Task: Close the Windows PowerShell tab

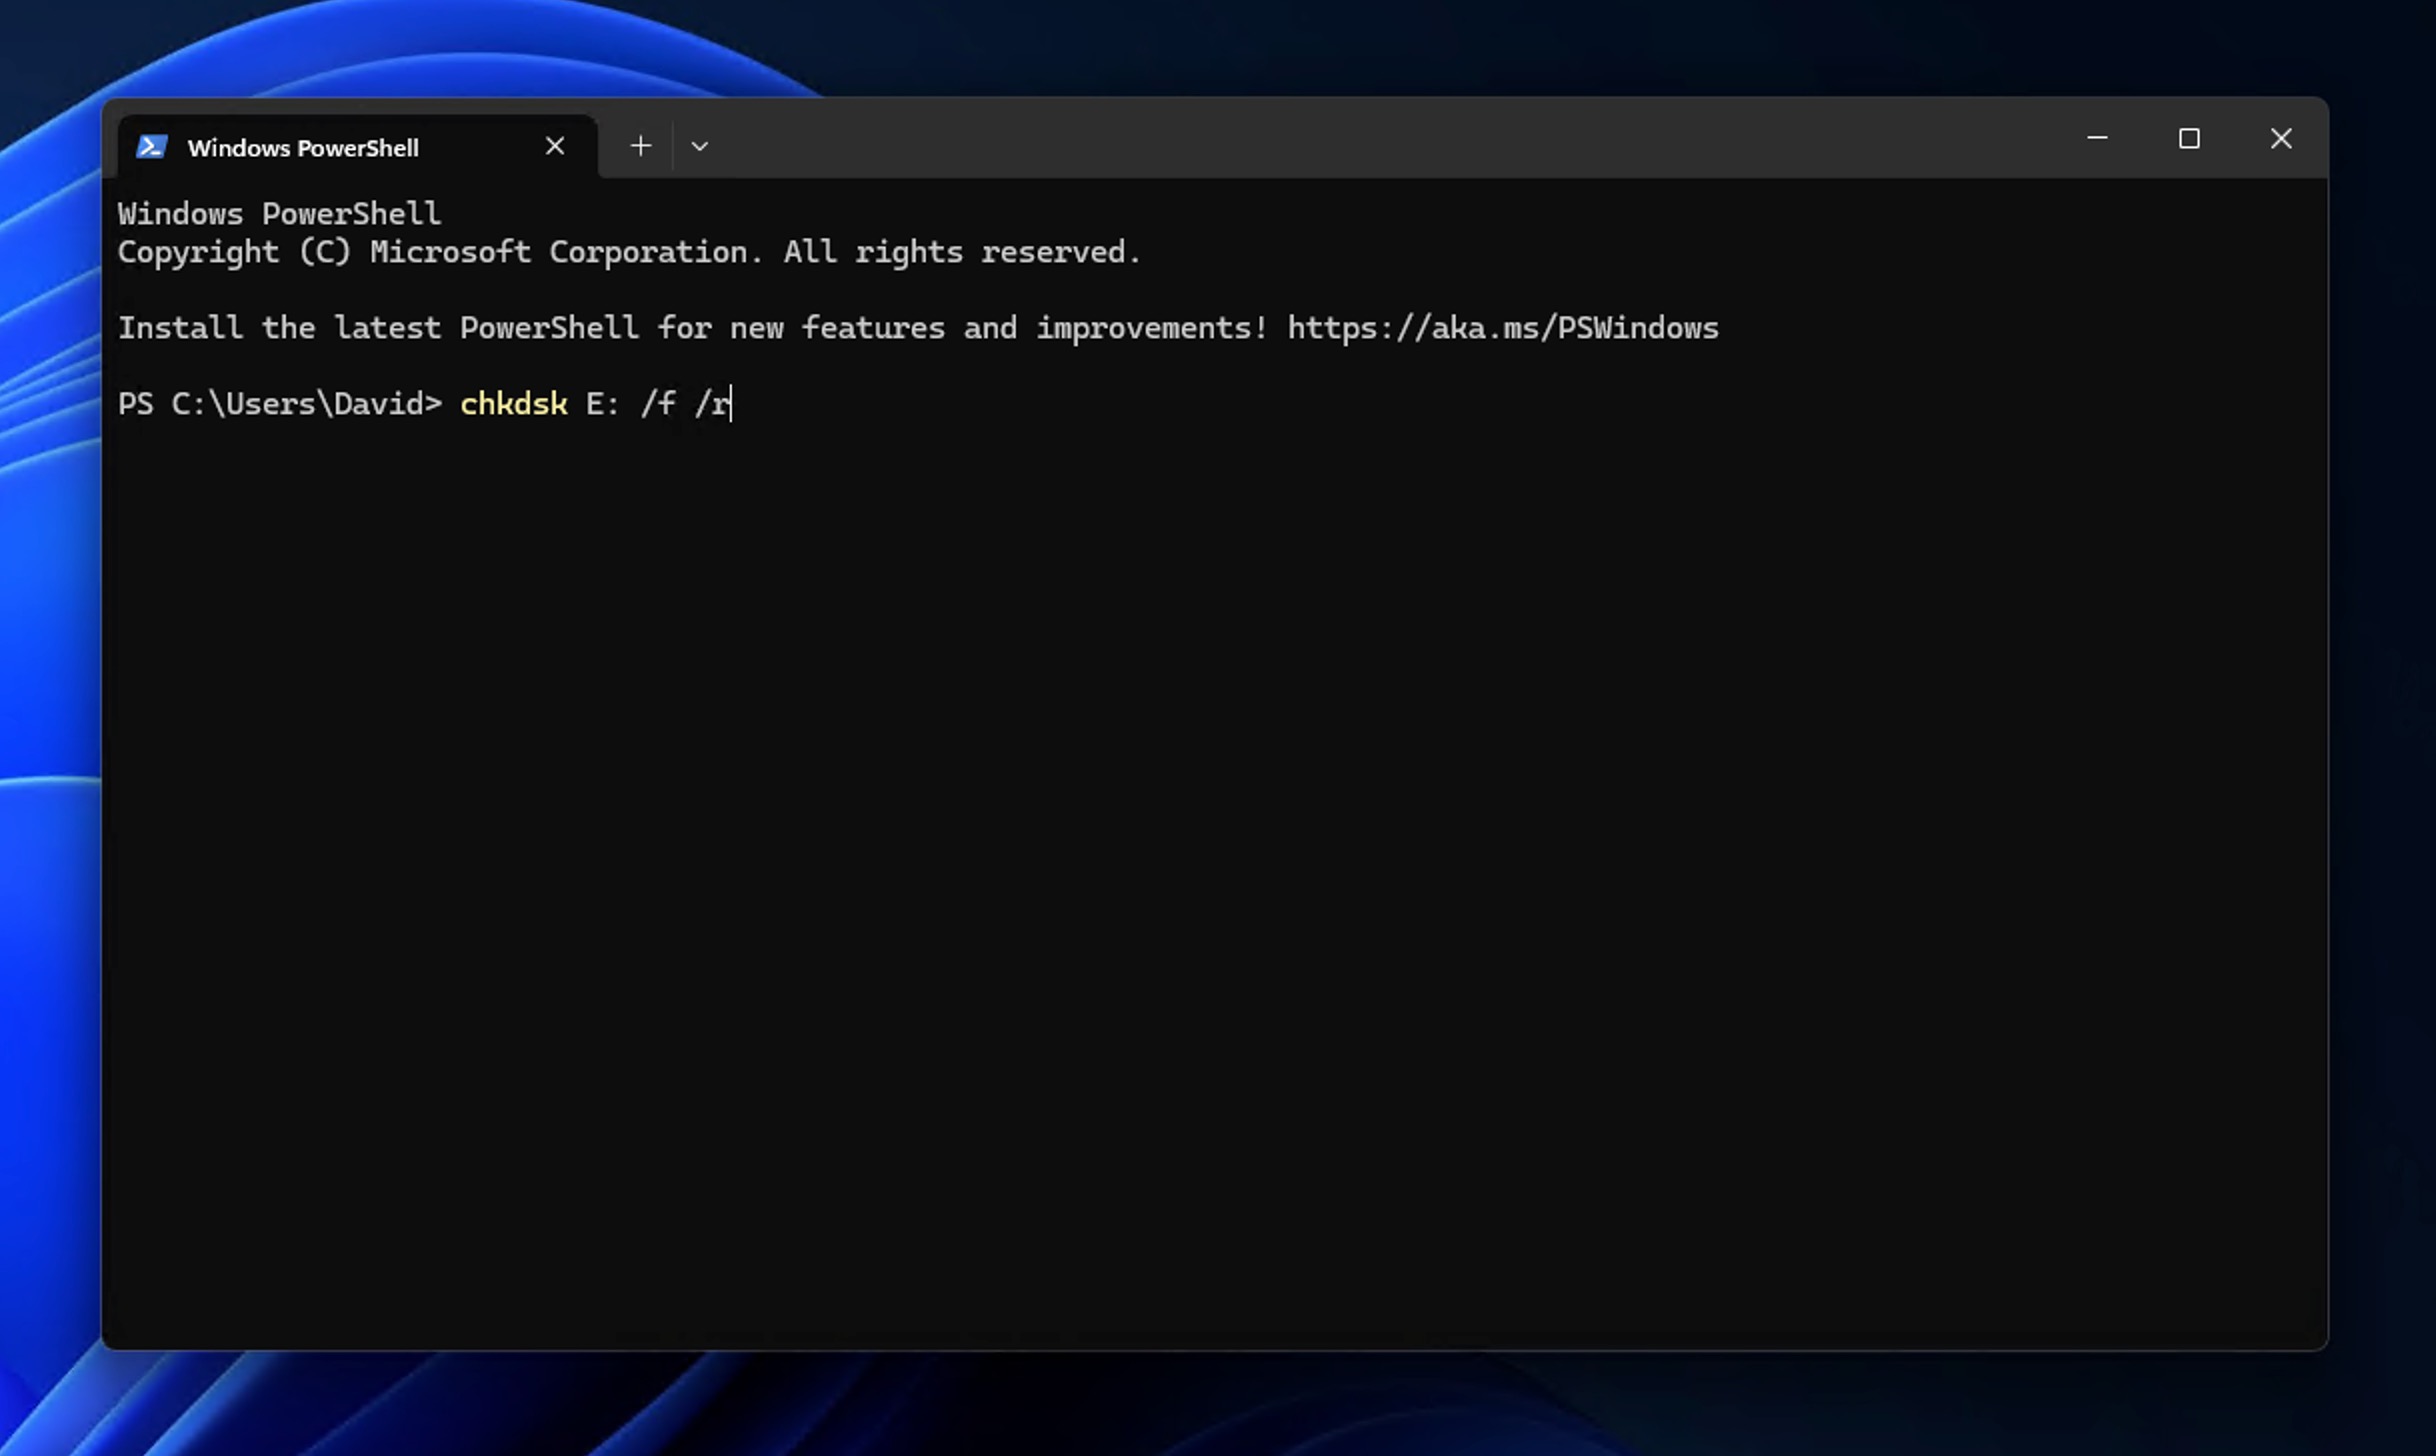Action: tap(555, 145)
